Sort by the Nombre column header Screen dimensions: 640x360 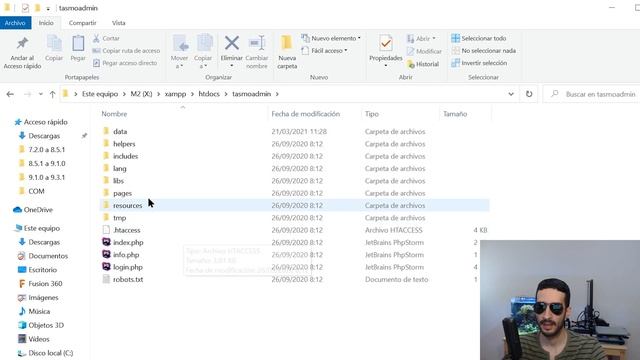tap(114, 114)
